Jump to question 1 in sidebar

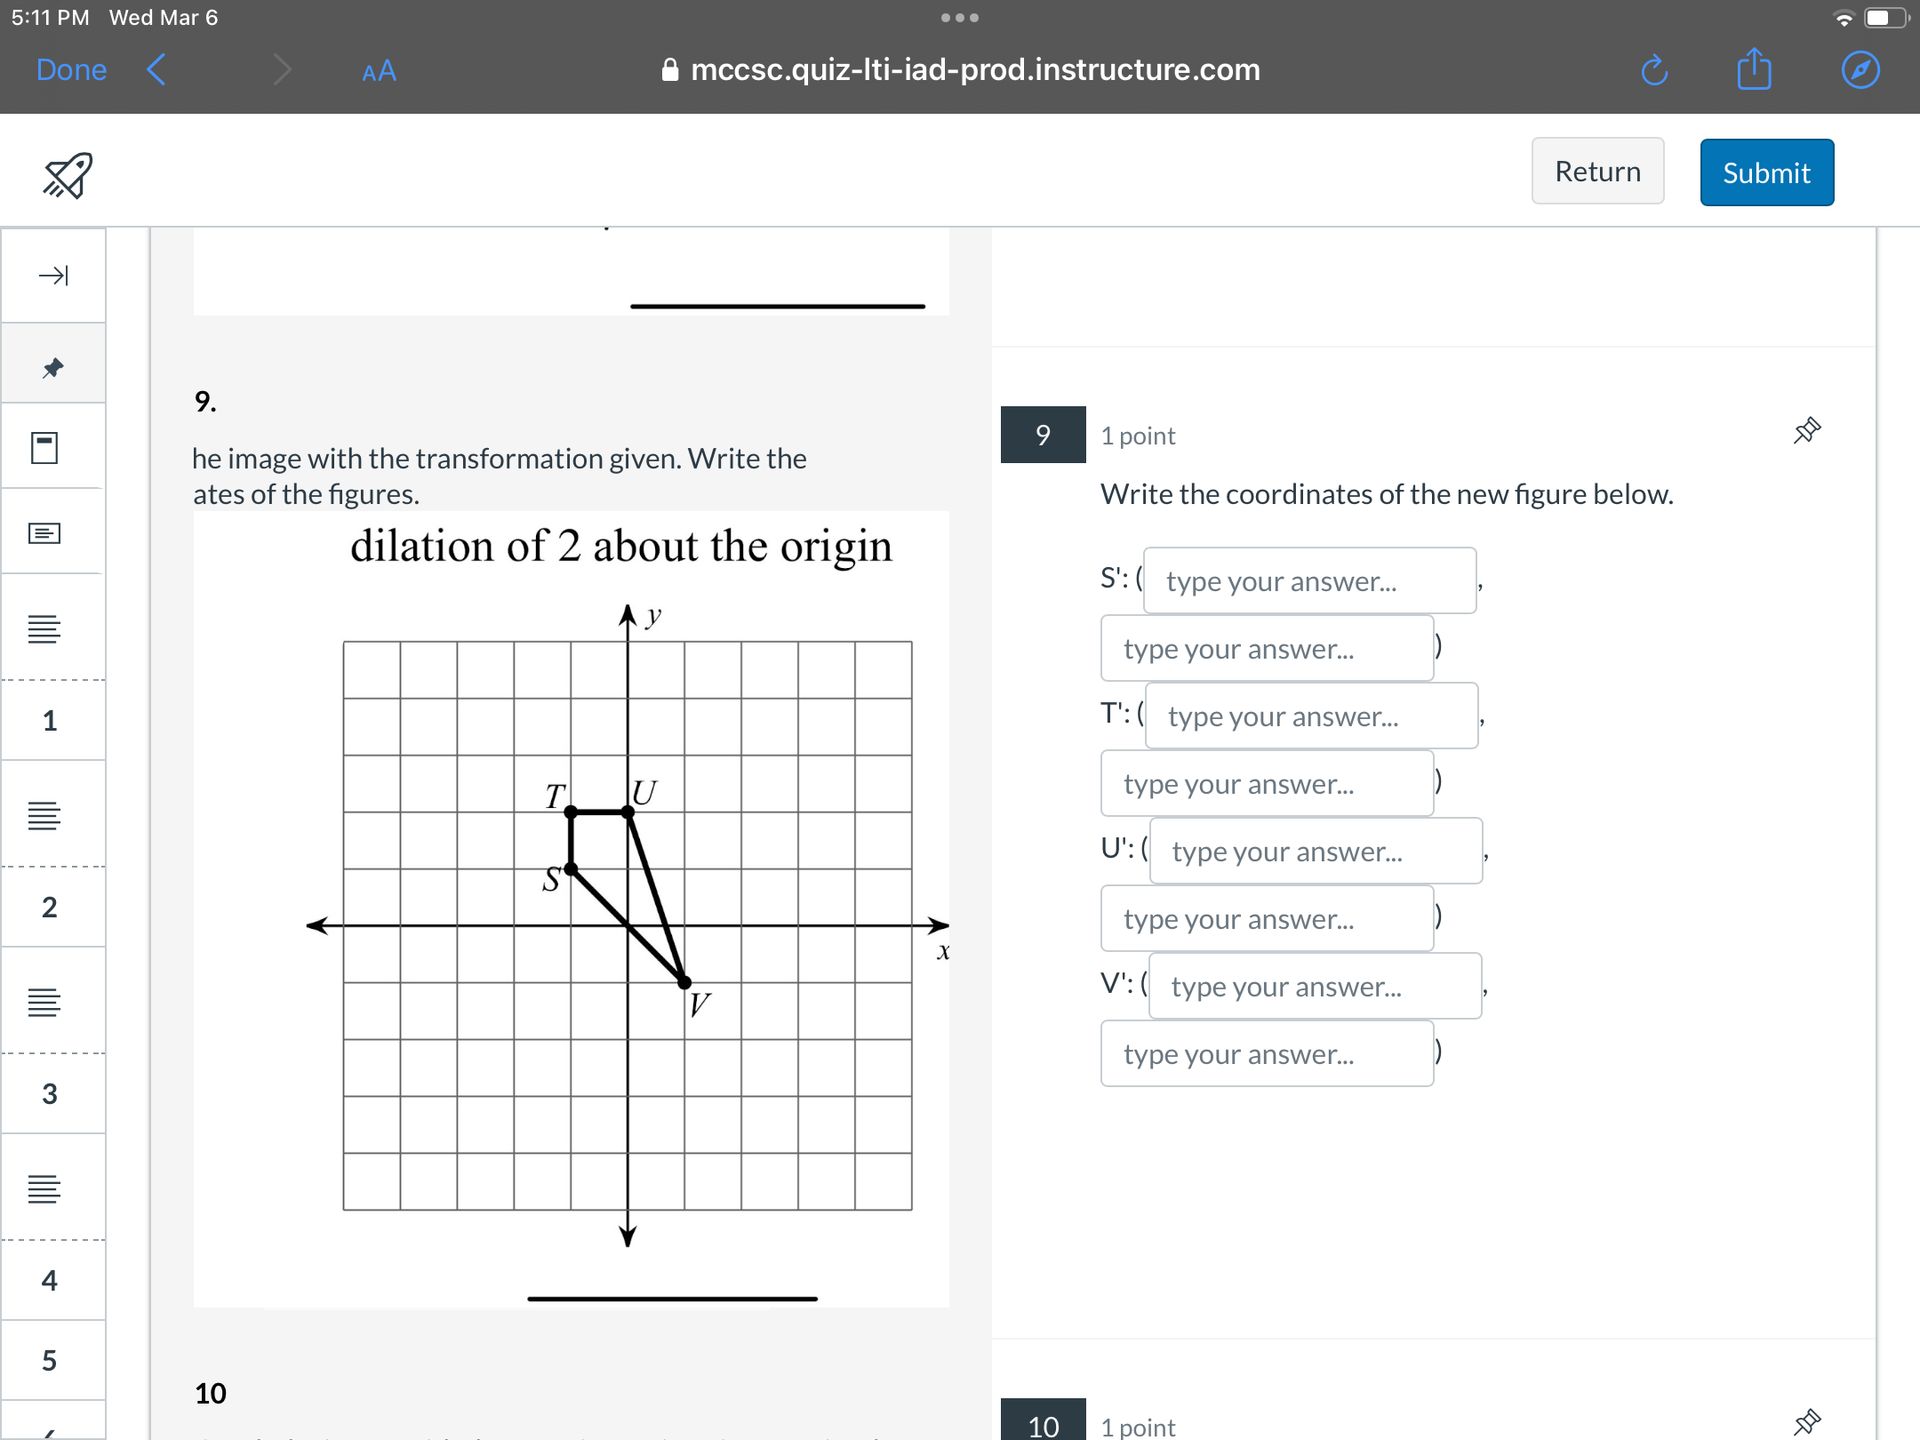(50, 720)
